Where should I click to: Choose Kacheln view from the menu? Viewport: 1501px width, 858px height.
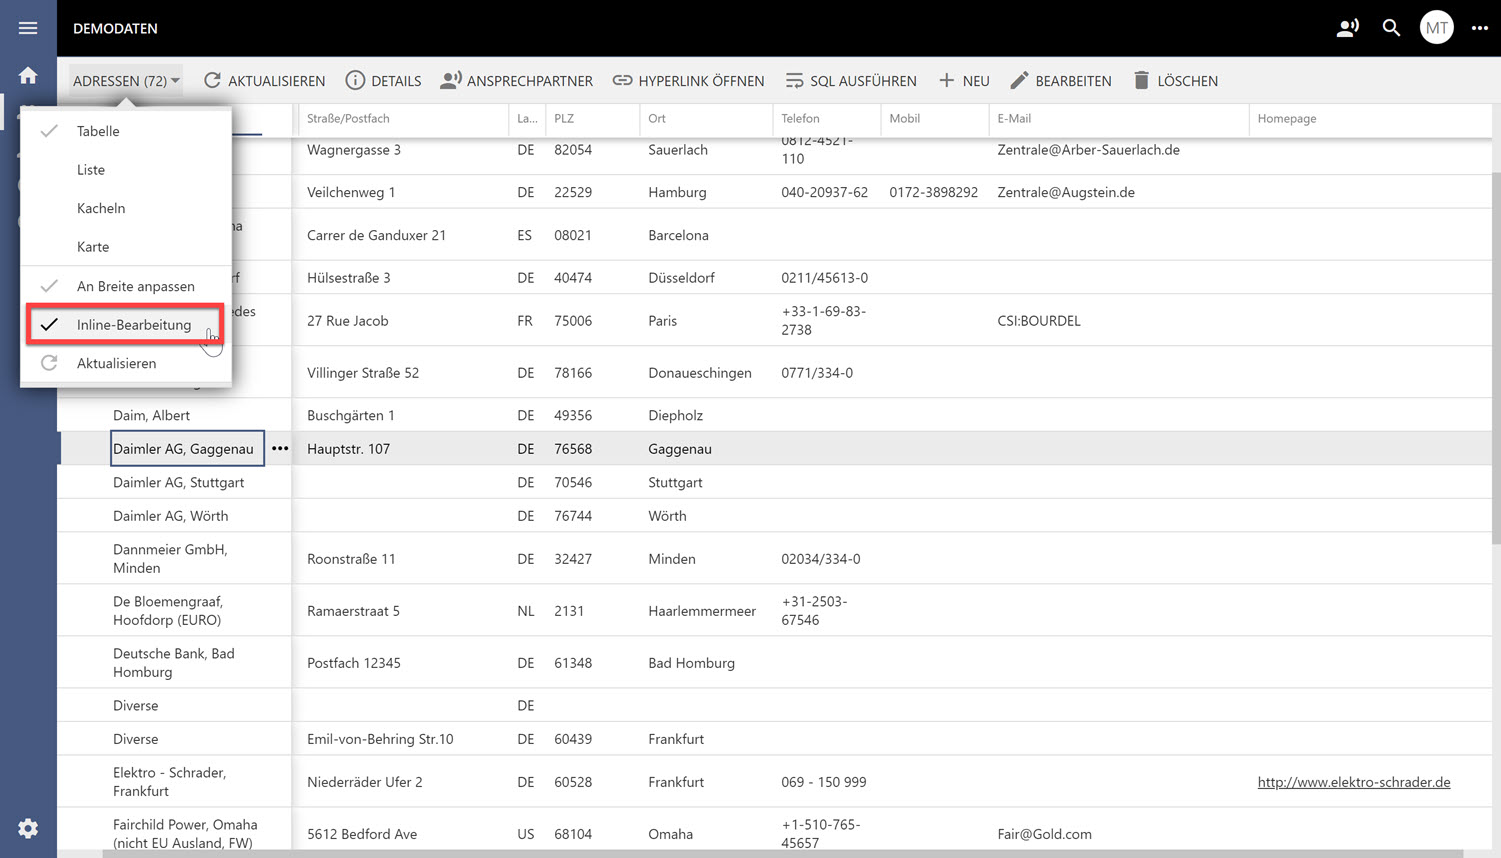point(101,208)
